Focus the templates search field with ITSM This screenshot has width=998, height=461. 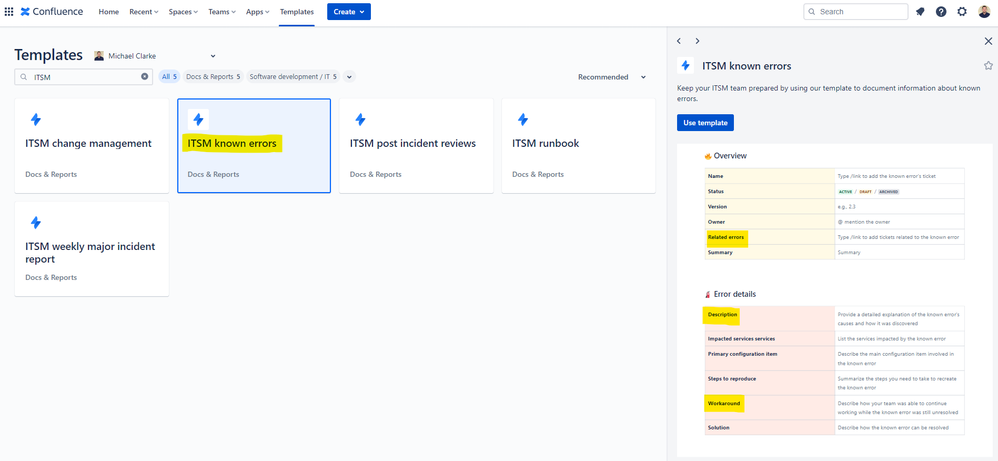coord(83,76)
